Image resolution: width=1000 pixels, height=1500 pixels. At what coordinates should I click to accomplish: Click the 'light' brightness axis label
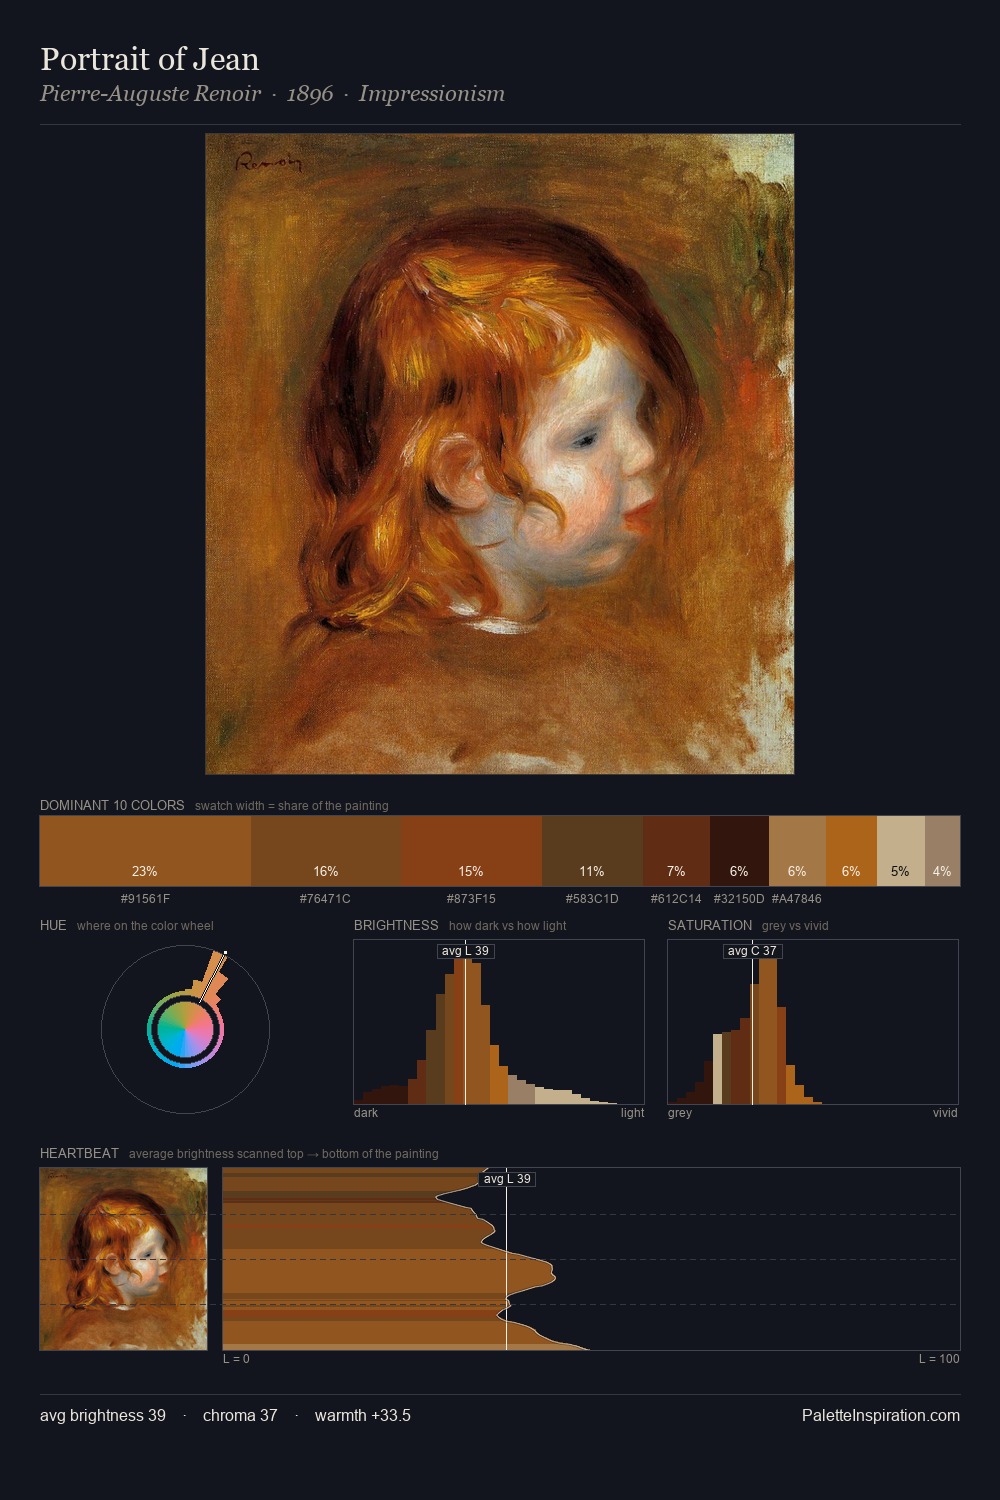pyautogui.click(x=632, y=1113)
